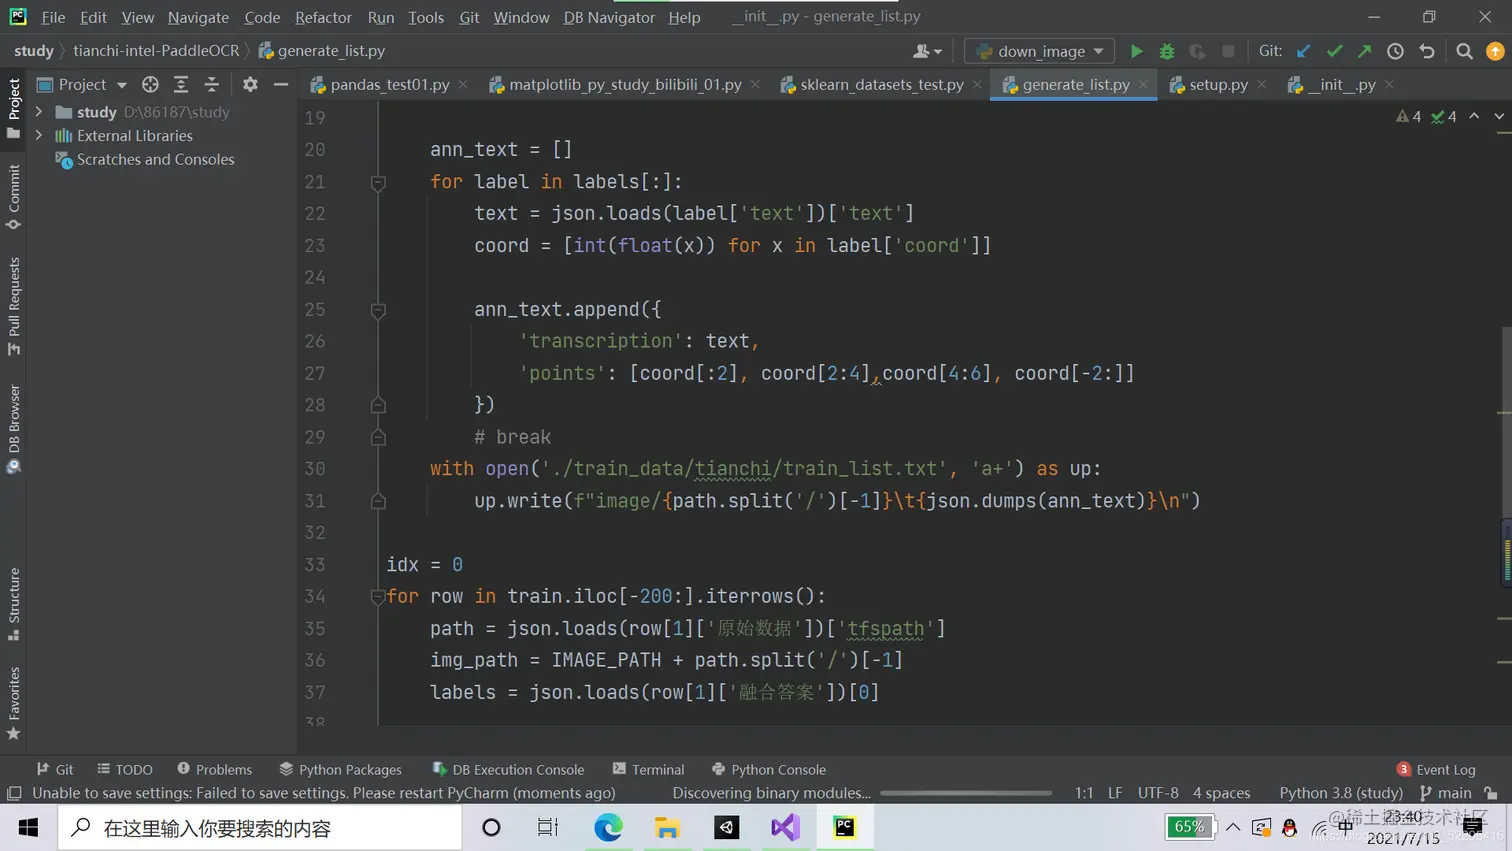1512x851 pixels.
Task: Switch to the setup.py tab
Action: pyautogui.click(x=1218, y=85)
